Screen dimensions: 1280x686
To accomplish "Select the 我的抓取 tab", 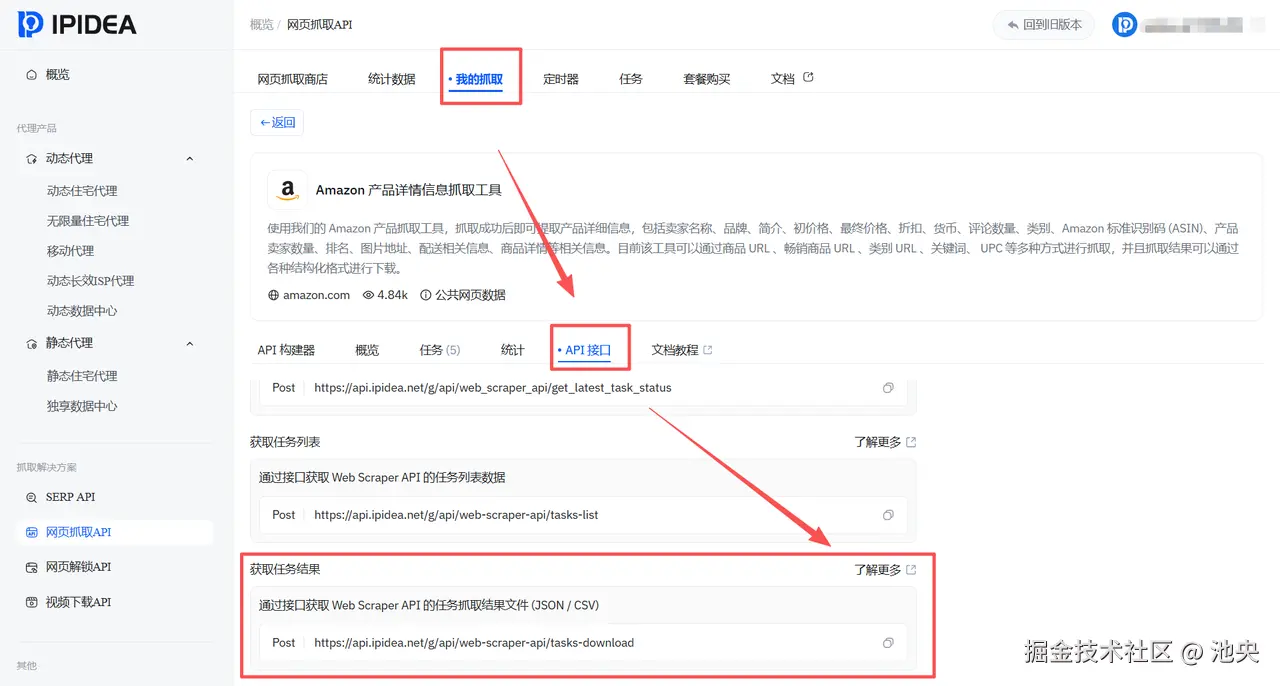I will click(475, 79).
